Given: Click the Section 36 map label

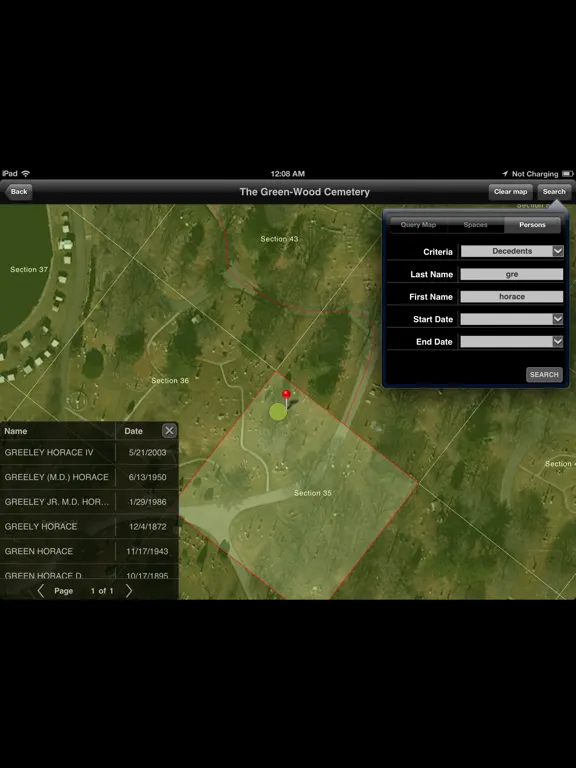Looking at the screenshot, I should 170,381.
